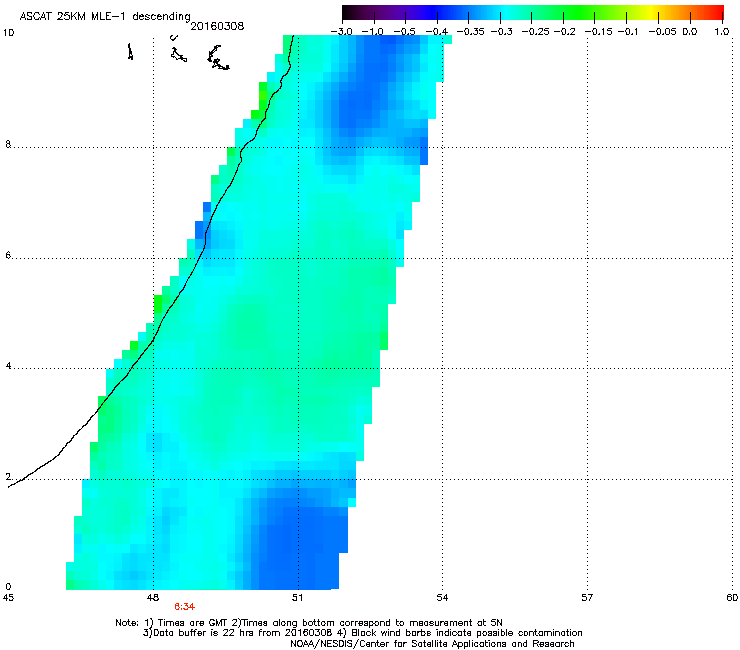Click the longitude axis label 51
The height and width of the screenshot is (650, 740).
pos(297,598)
